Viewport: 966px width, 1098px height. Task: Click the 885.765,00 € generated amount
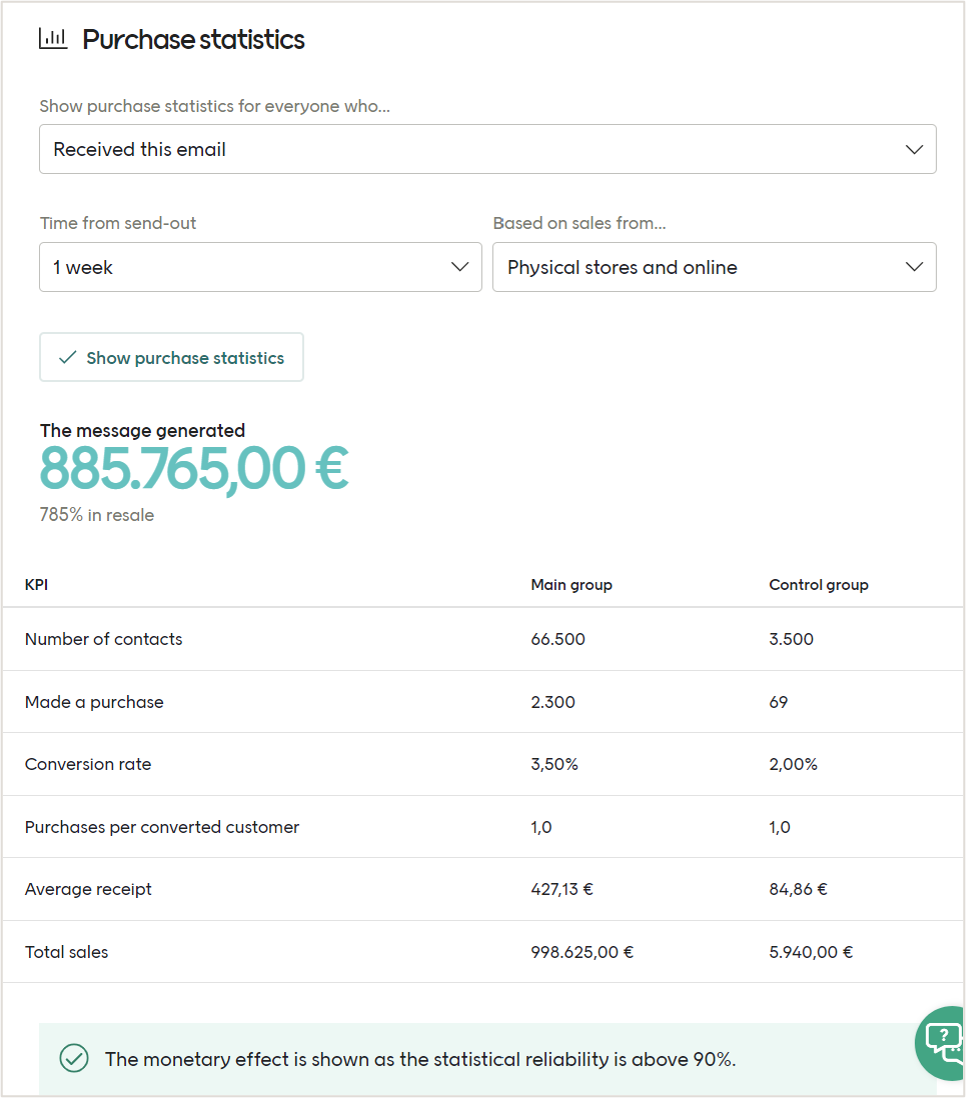click(x=193, y=466)
